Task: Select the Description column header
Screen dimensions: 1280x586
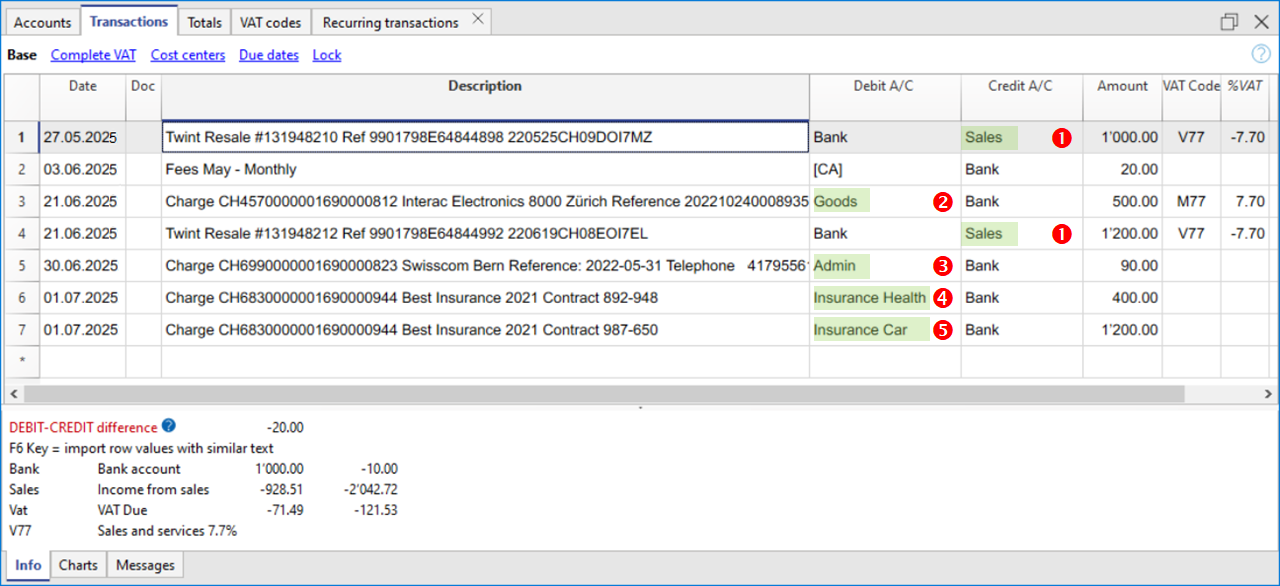Action: pos(485,87)
